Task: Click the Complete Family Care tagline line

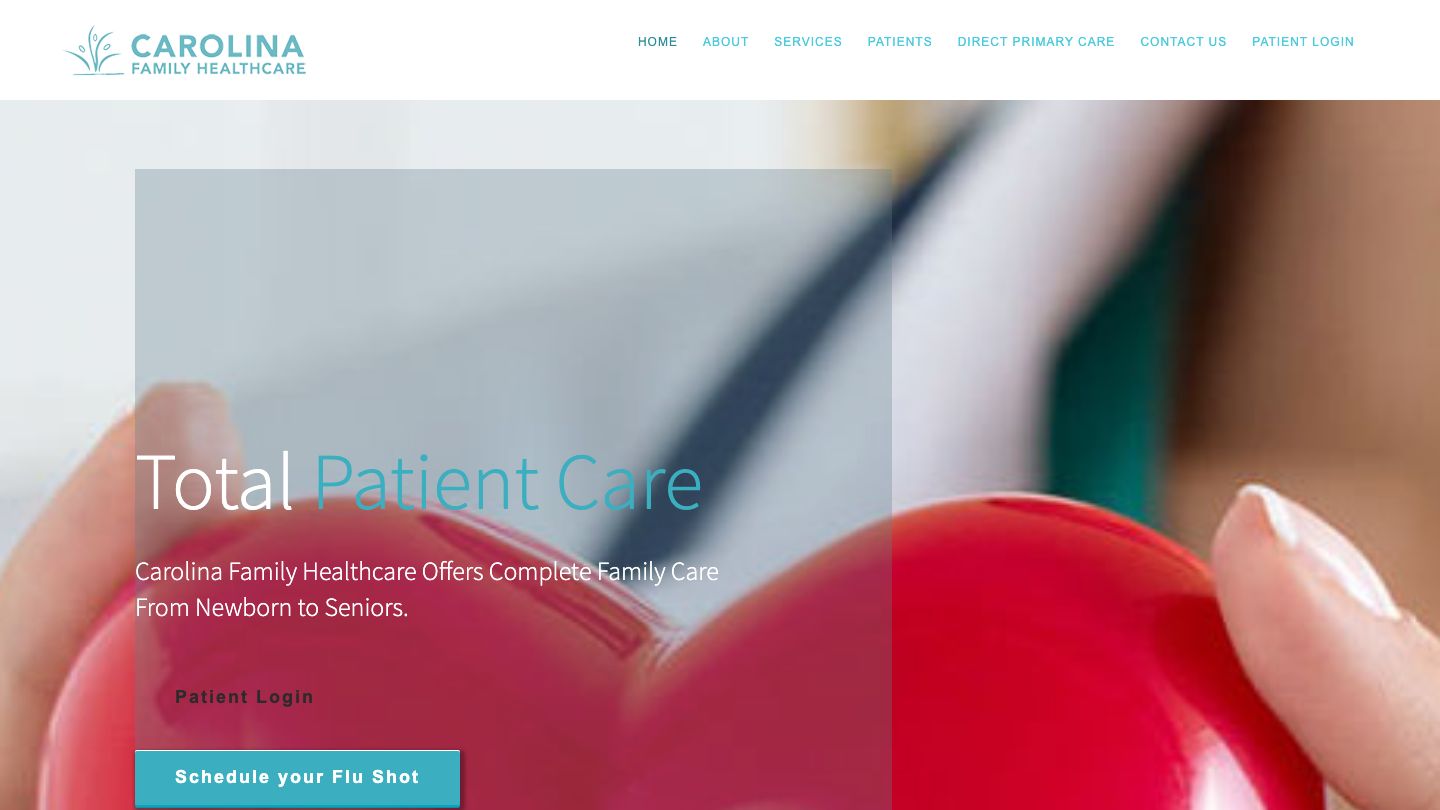Action: coord(427,572)
